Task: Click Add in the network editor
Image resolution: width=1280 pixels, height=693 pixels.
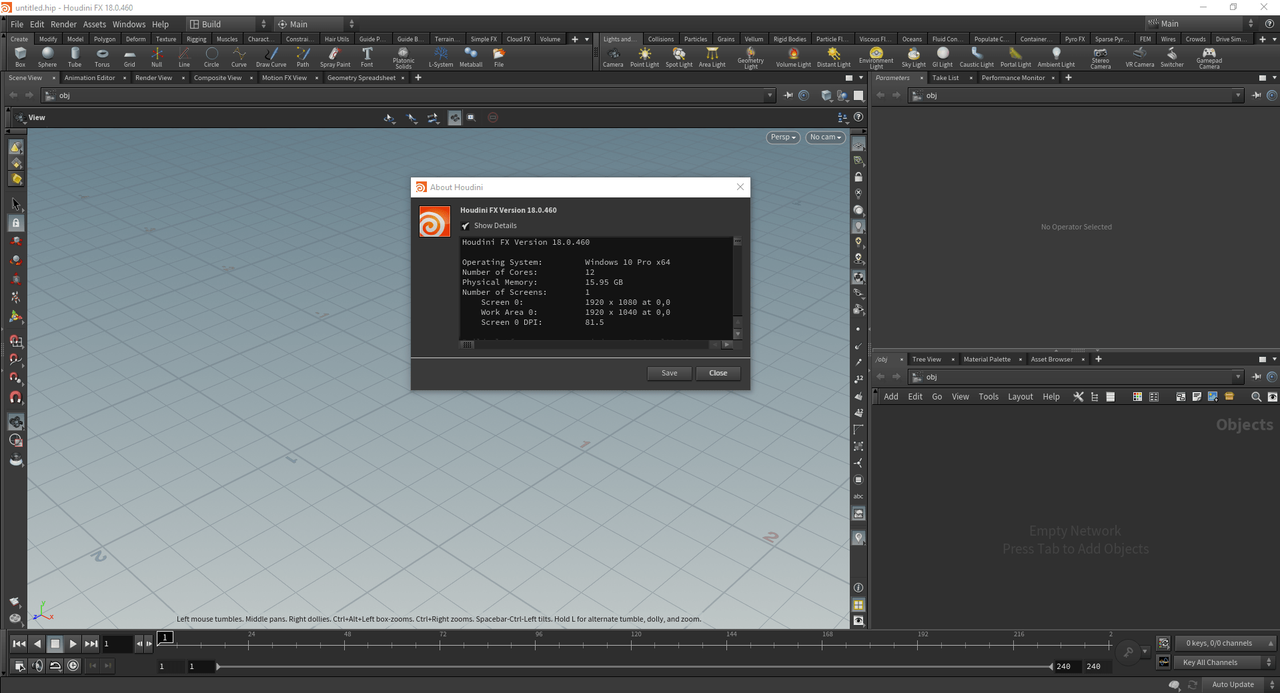Action: click(x=891, y=397)
